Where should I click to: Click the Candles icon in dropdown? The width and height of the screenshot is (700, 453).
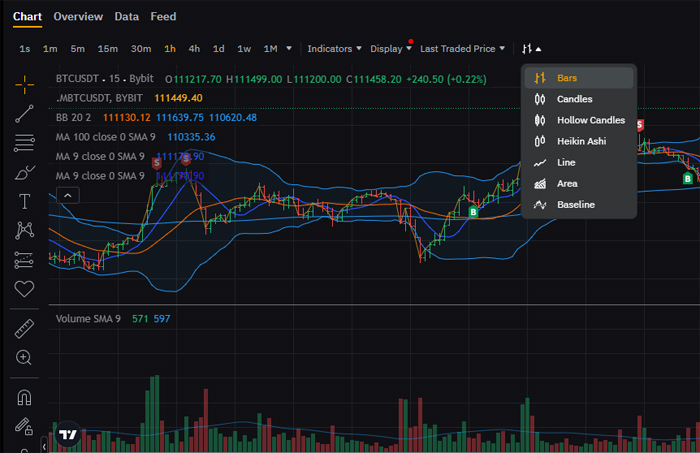[x=540, y=99]
